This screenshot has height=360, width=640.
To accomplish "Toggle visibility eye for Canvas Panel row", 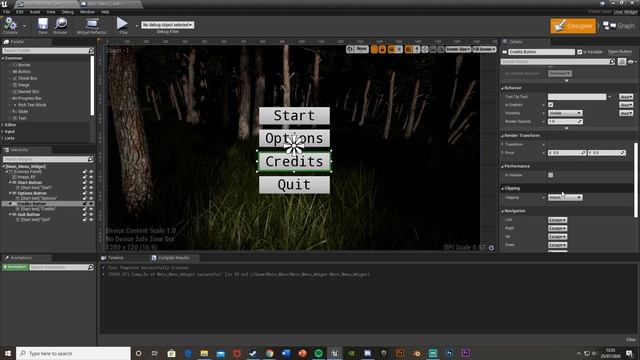I will click(x=91, y=172).
